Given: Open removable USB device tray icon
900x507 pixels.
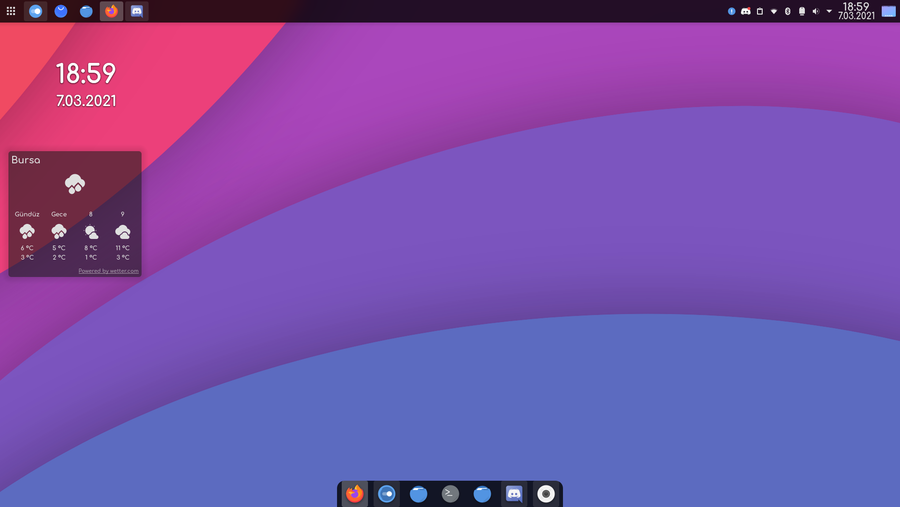Looking at the screenshot, I should click(802, 11).
